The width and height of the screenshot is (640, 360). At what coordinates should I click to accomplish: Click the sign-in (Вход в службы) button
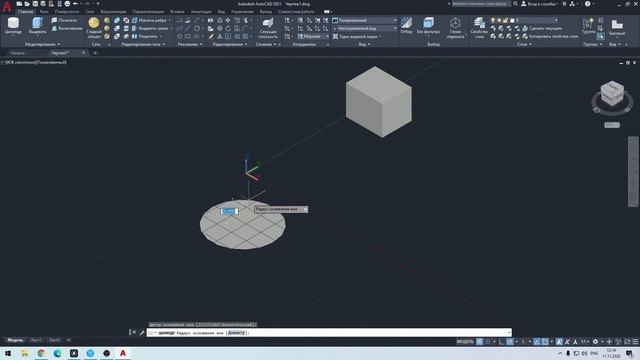click(x=540, y=4)
